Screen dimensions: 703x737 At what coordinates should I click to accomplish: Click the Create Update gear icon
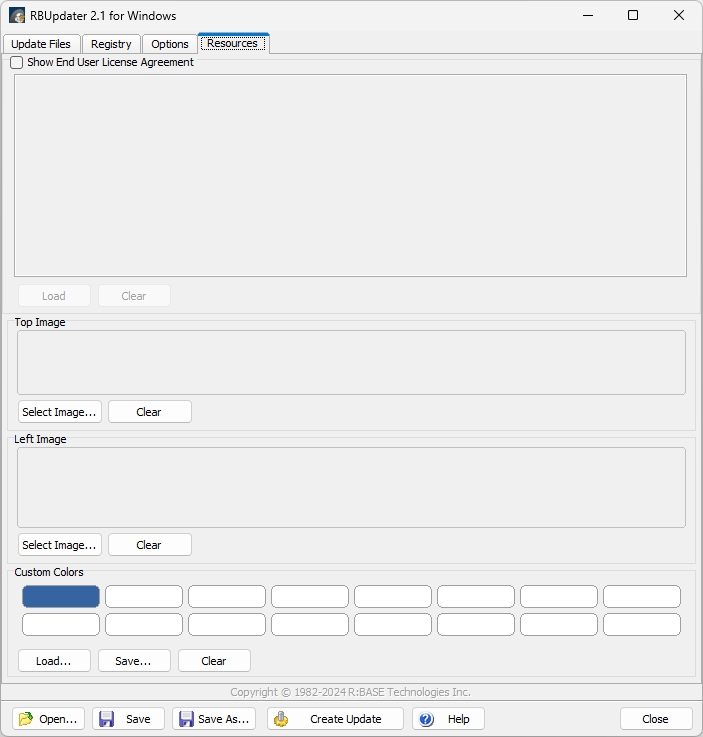[x=281, y=719]
